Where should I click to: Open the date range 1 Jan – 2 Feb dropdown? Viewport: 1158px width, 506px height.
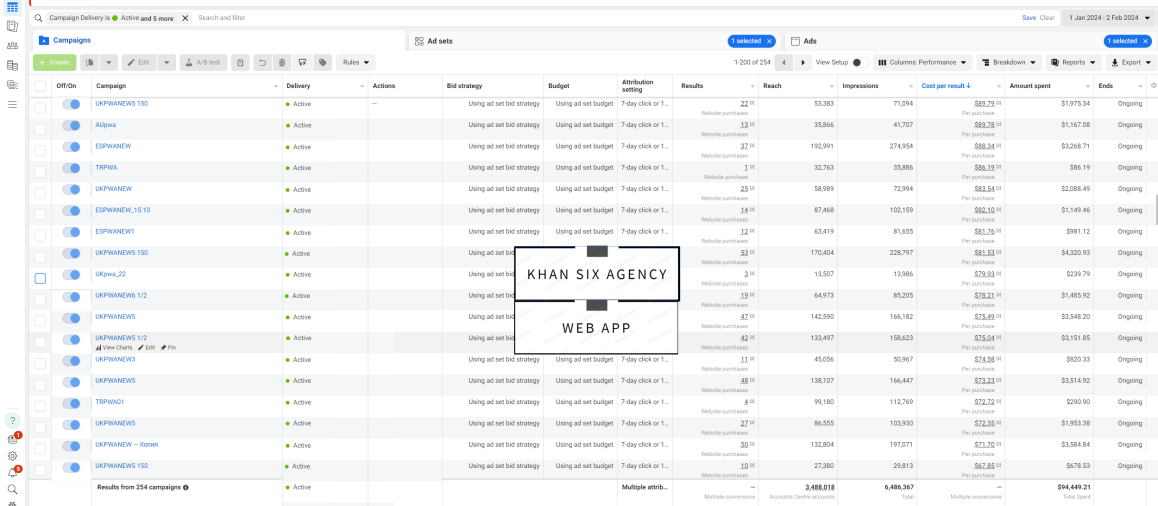pyautogui.click(x=1109, y=18)
